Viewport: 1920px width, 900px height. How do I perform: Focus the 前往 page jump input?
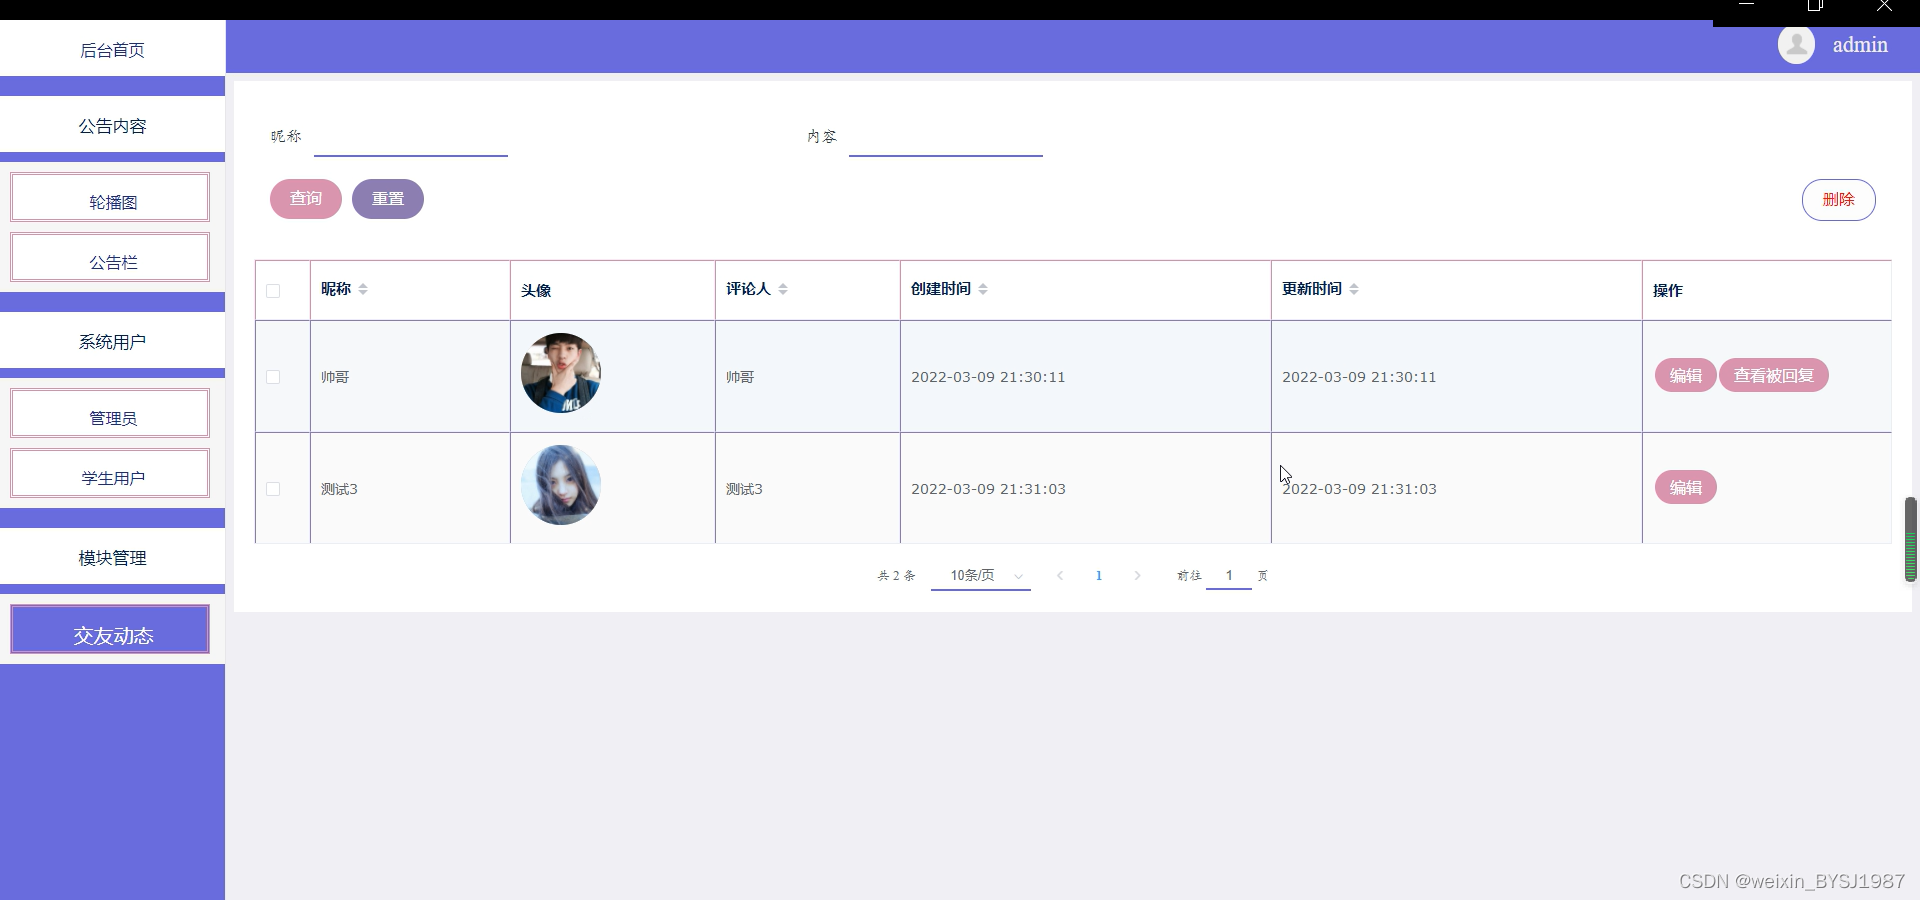[x=1229, y=576]
